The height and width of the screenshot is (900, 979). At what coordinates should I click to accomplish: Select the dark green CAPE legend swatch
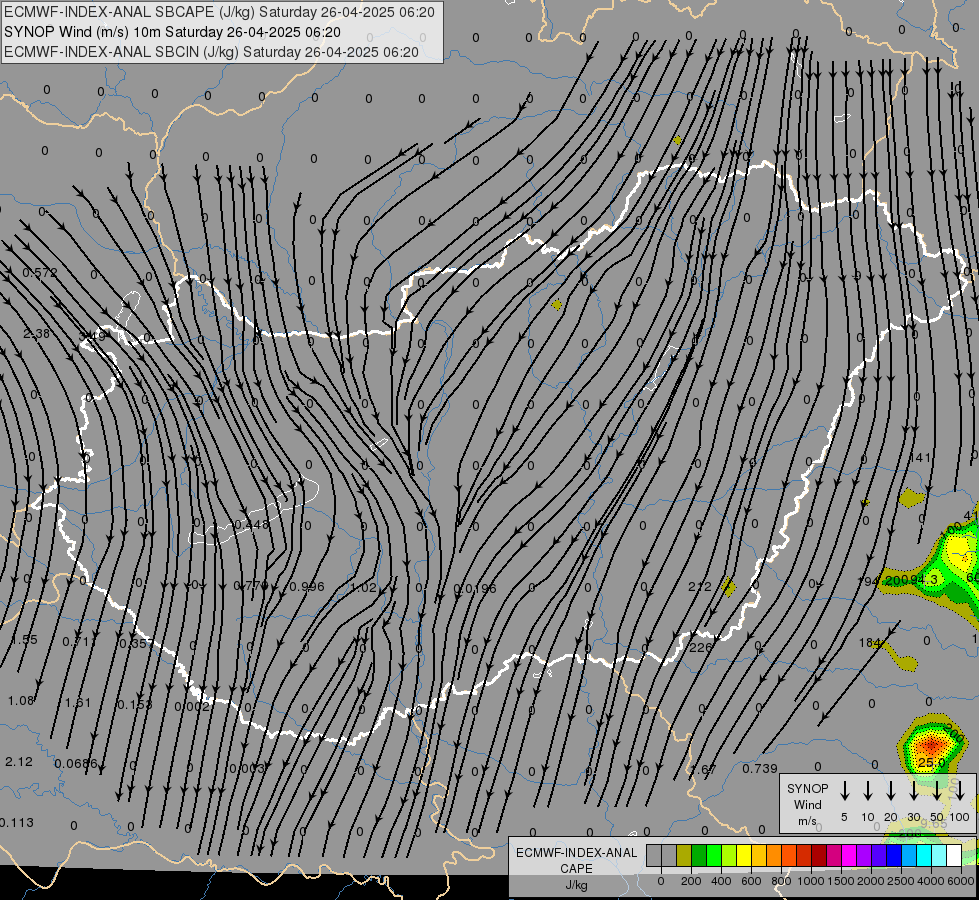tap(699, 855)
